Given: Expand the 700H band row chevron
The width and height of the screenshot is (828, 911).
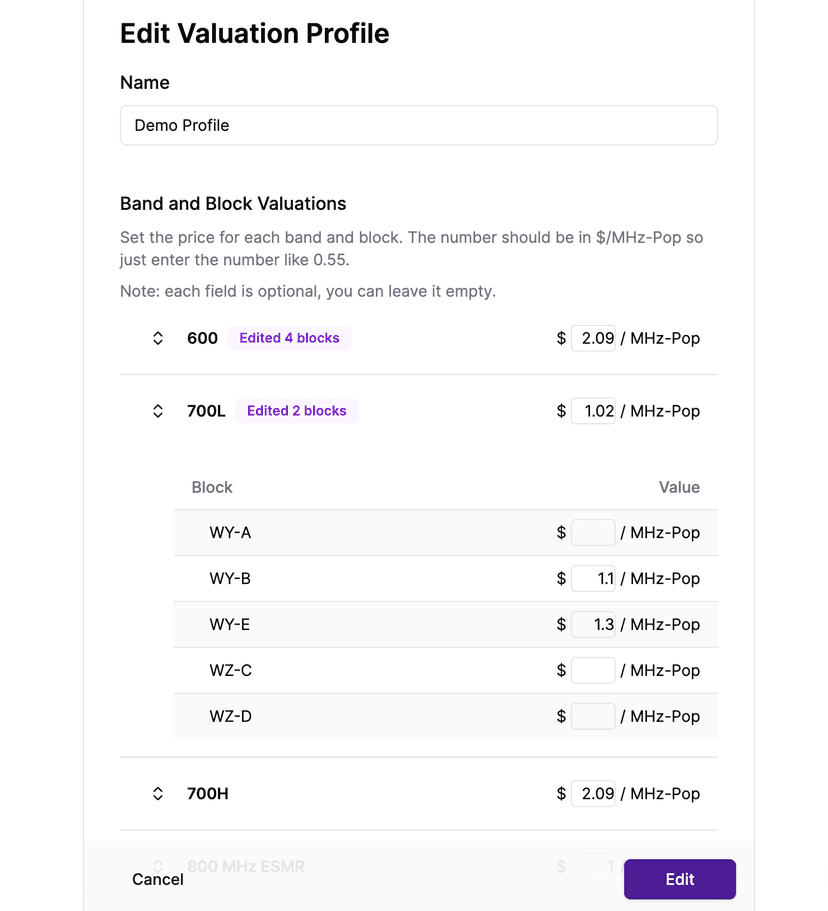Looking at the screenshot, I should 158,794.
